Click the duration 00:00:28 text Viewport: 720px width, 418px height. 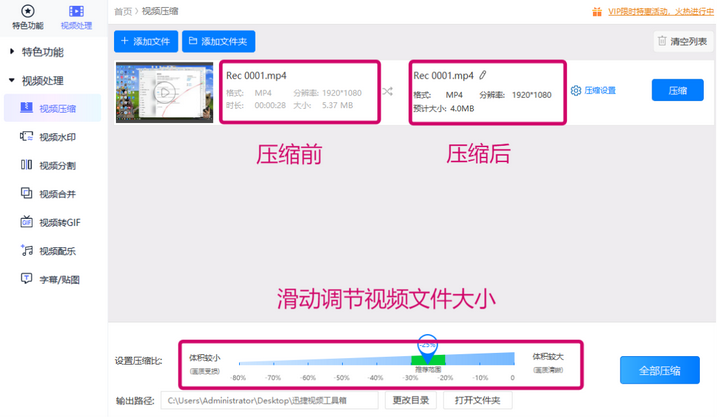[x=270, y=105]
